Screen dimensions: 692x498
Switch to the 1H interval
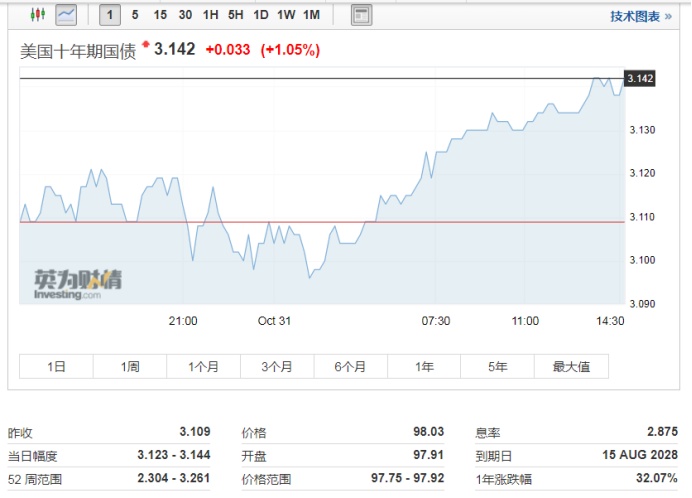(x=210, y=15)
